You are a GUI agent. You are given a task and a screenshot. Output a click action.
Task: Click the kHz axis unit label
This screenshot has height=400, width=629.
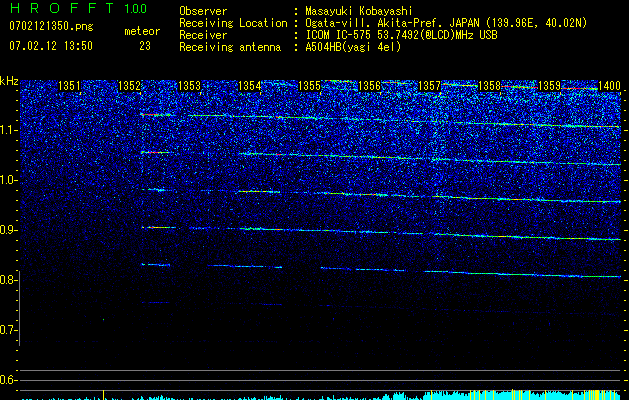9,81
